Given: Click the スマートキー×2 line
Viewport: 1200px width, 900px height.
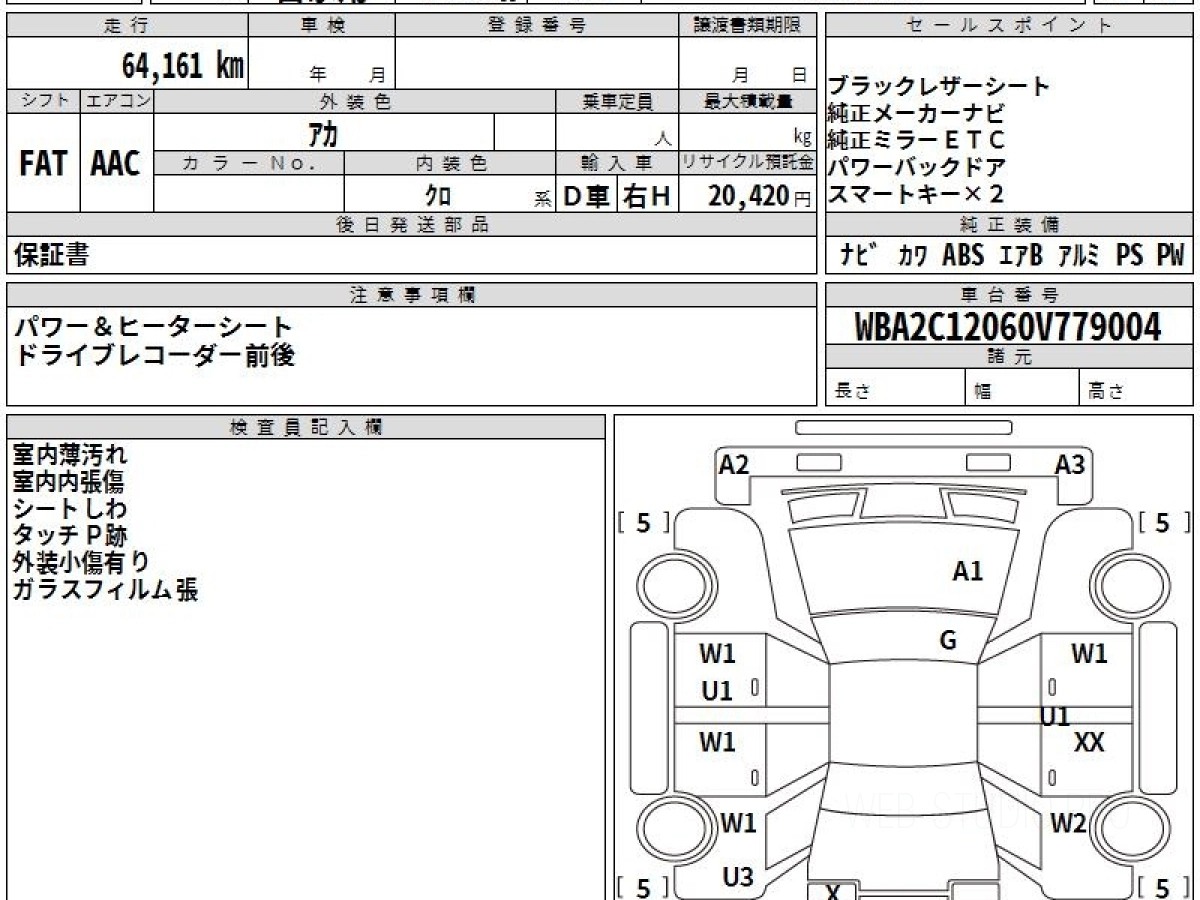Looking at the screenshot, I should point(915,194).
